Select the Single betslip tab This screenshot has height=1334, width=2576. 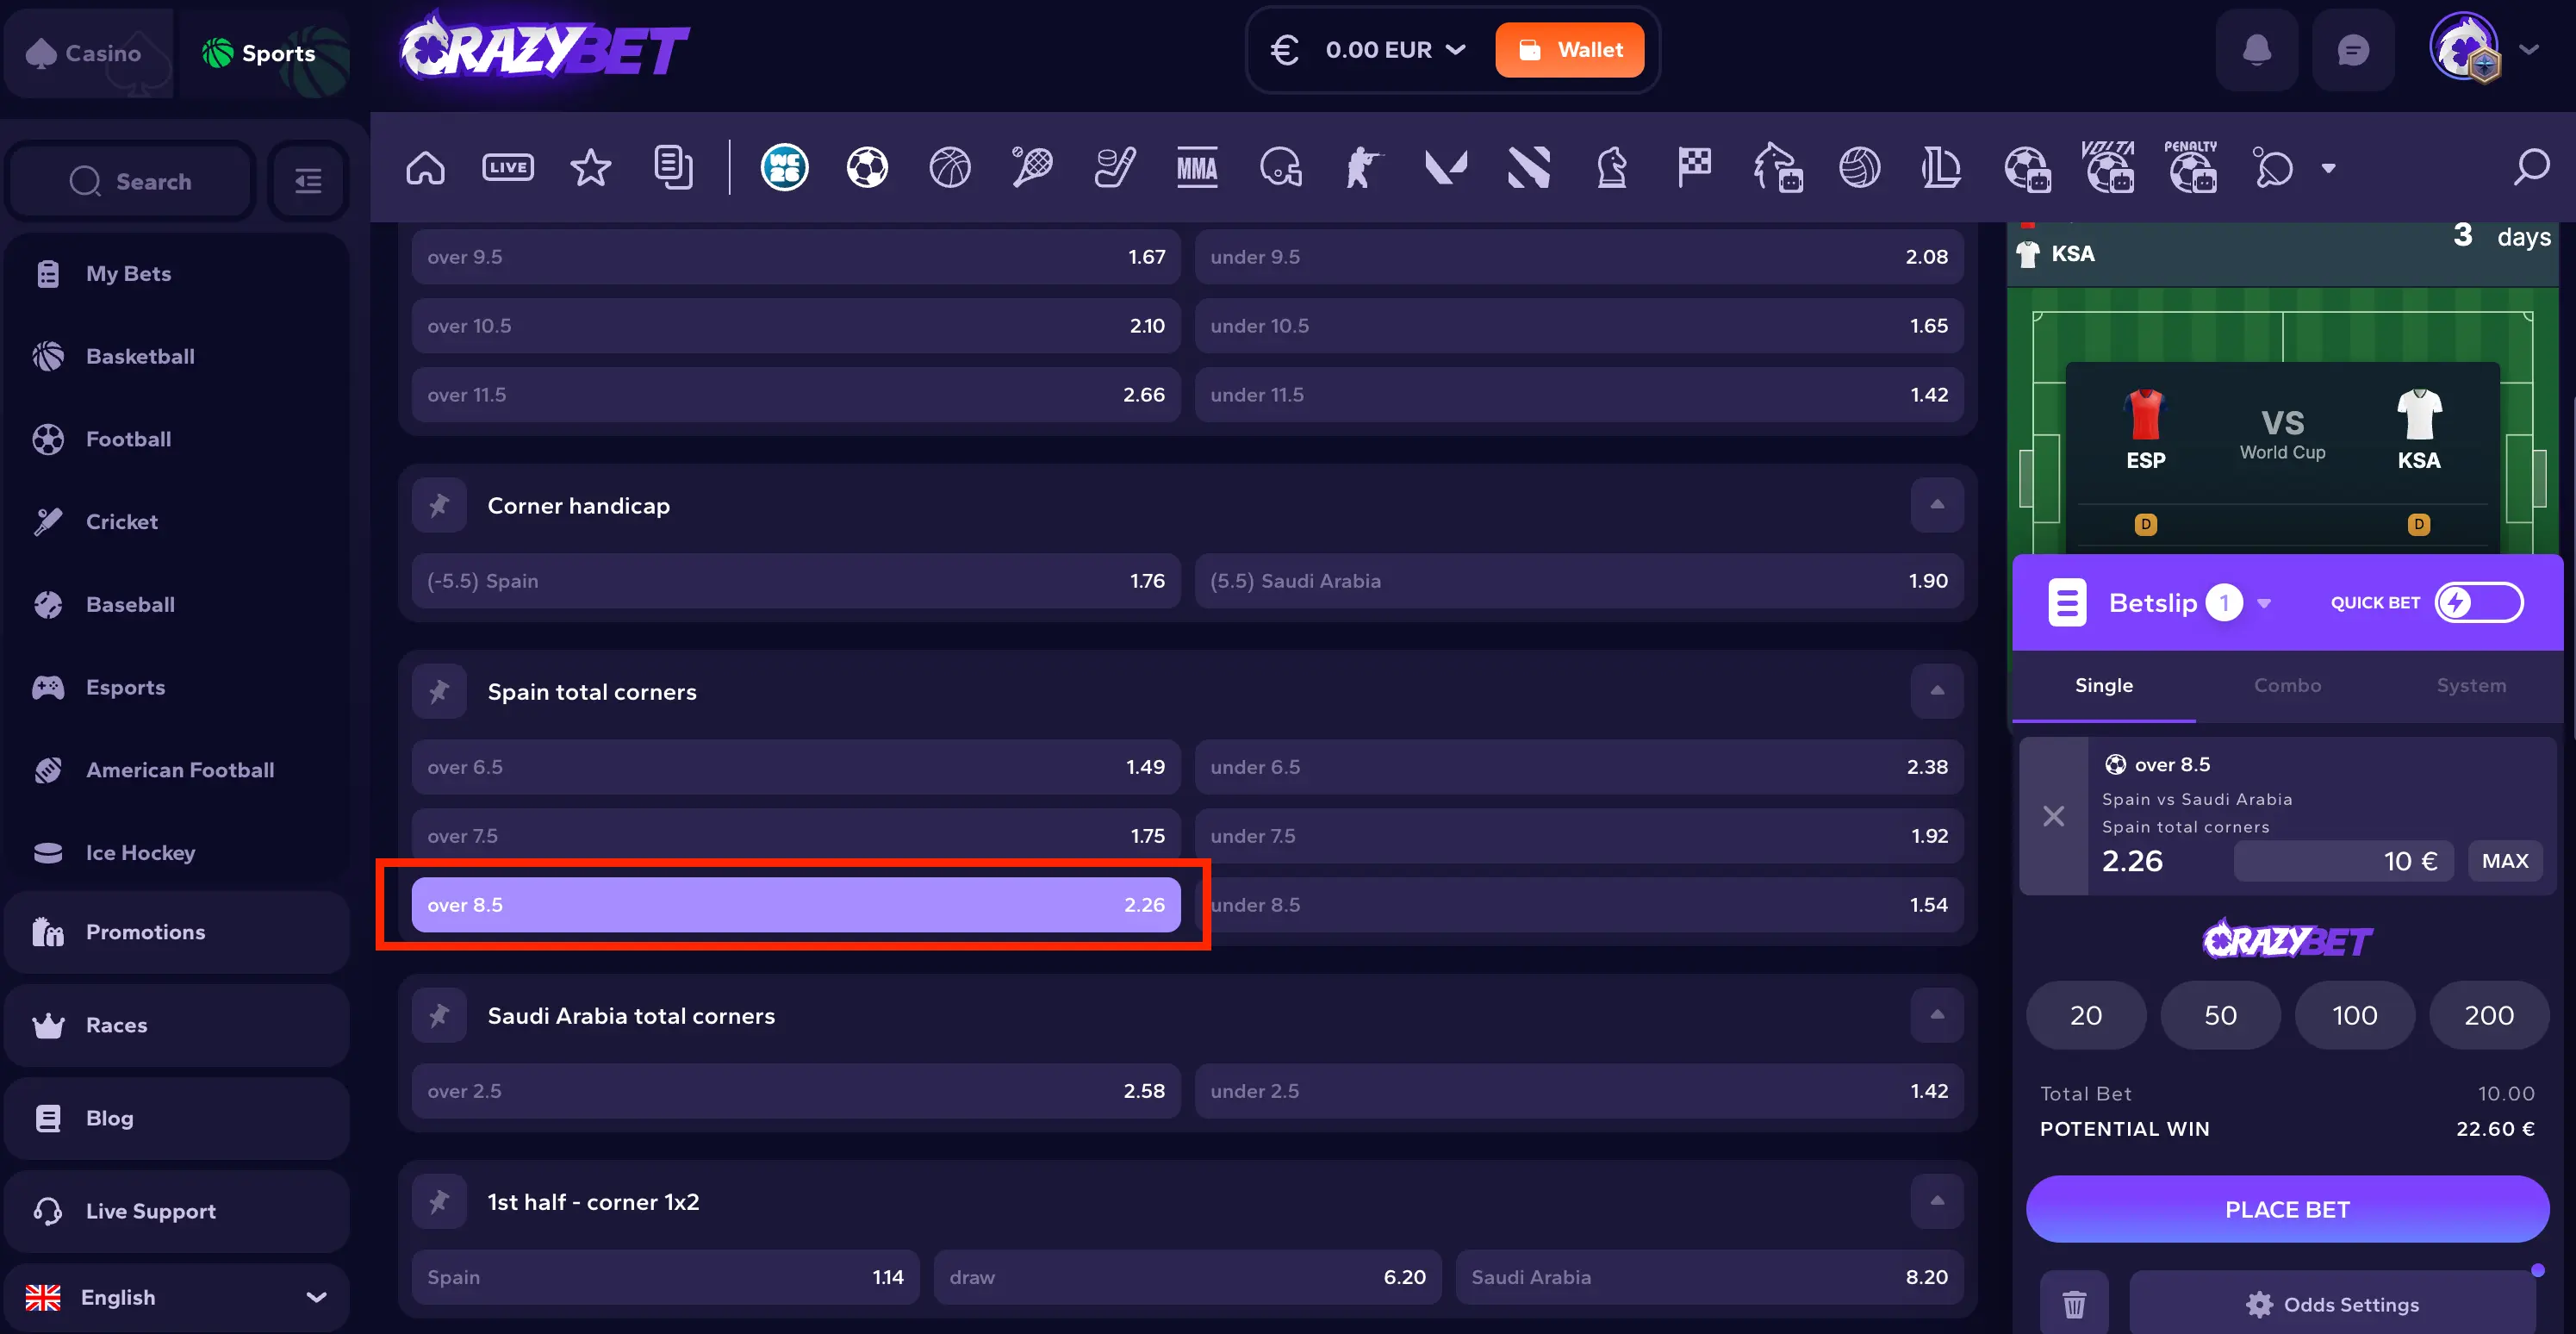pyautogui.click(x=2103, y=685)
